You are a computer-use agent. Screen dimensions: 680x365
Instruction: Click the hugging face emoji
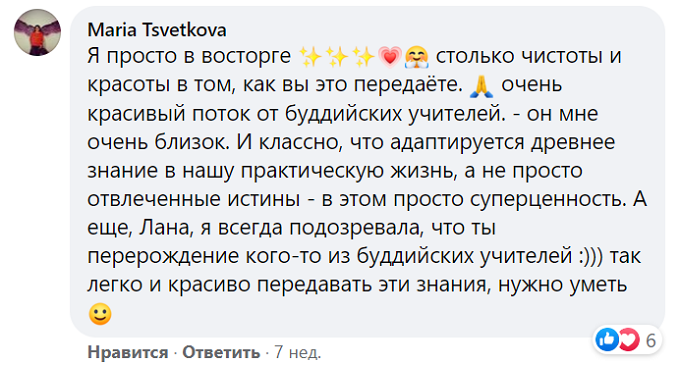(417, 57)
